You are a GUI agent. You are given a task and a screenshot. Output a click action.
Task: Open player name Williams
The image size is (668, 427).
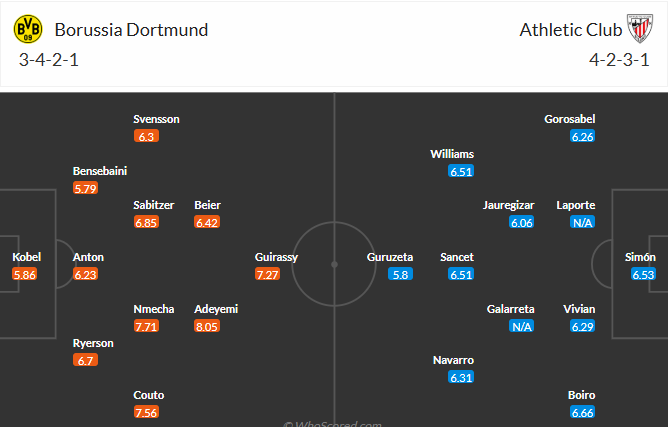[x=452, y=154]
